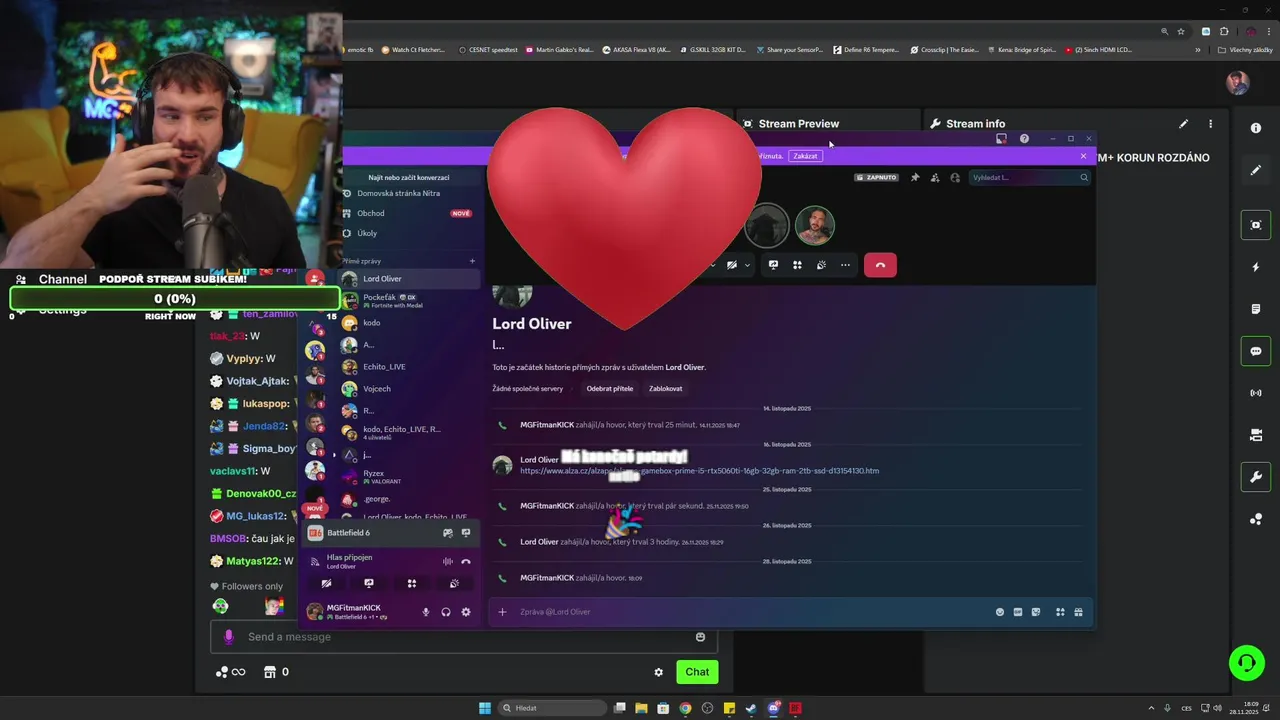Viewport: 1280px width, 720px height.
Task: Send a gift icon in message box
Action: [x=1078, y=612]
